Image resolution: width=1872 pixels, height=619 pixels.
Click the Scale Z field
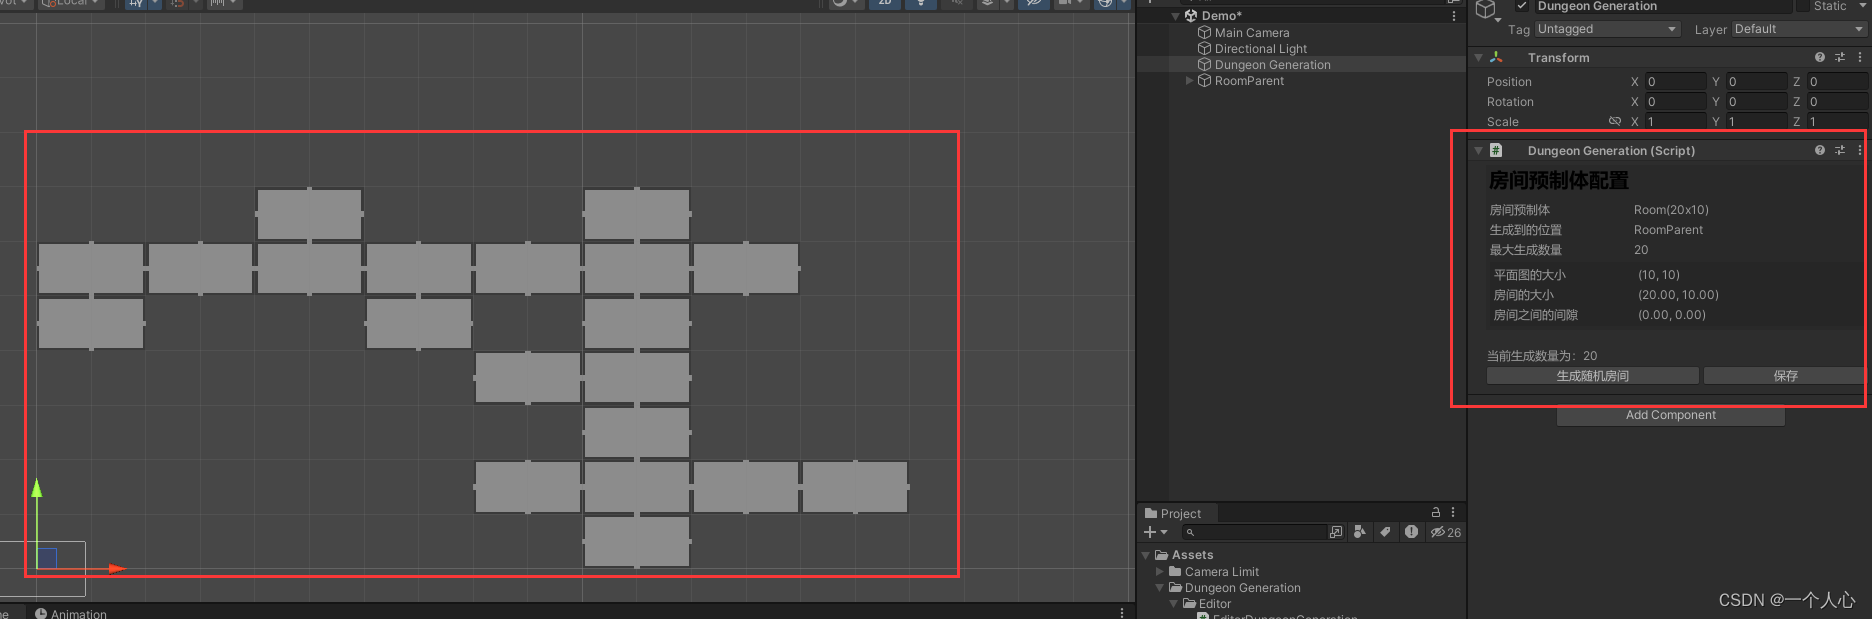coord(1837,121)
